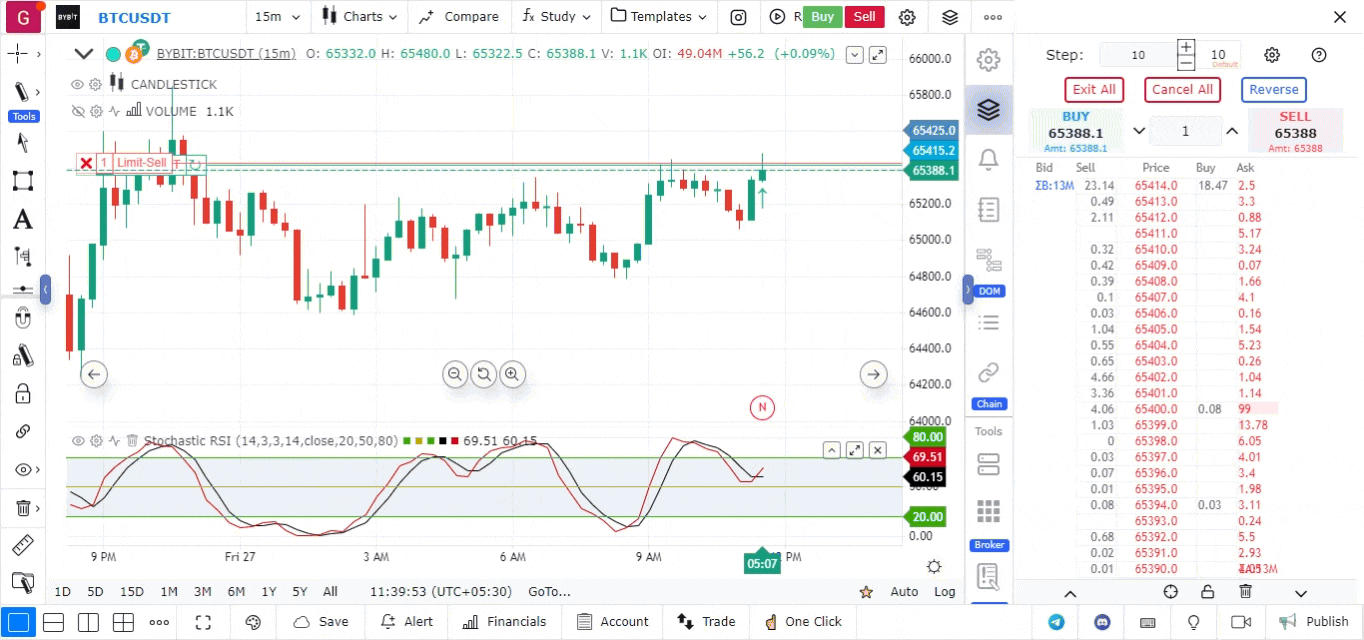Open the 15m timeframe dropdown
This screenshot has height=640, width=1364.
[274, 17]
